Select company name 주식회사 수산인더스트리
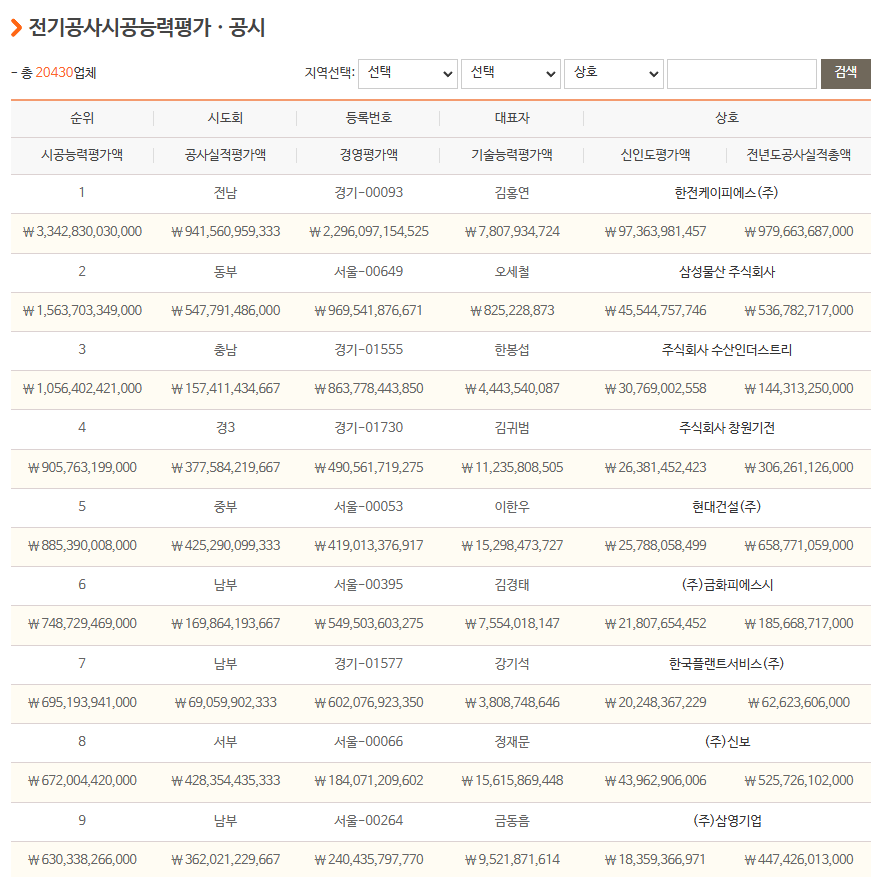Screen dimensions: 887x877 coord(726,350)
